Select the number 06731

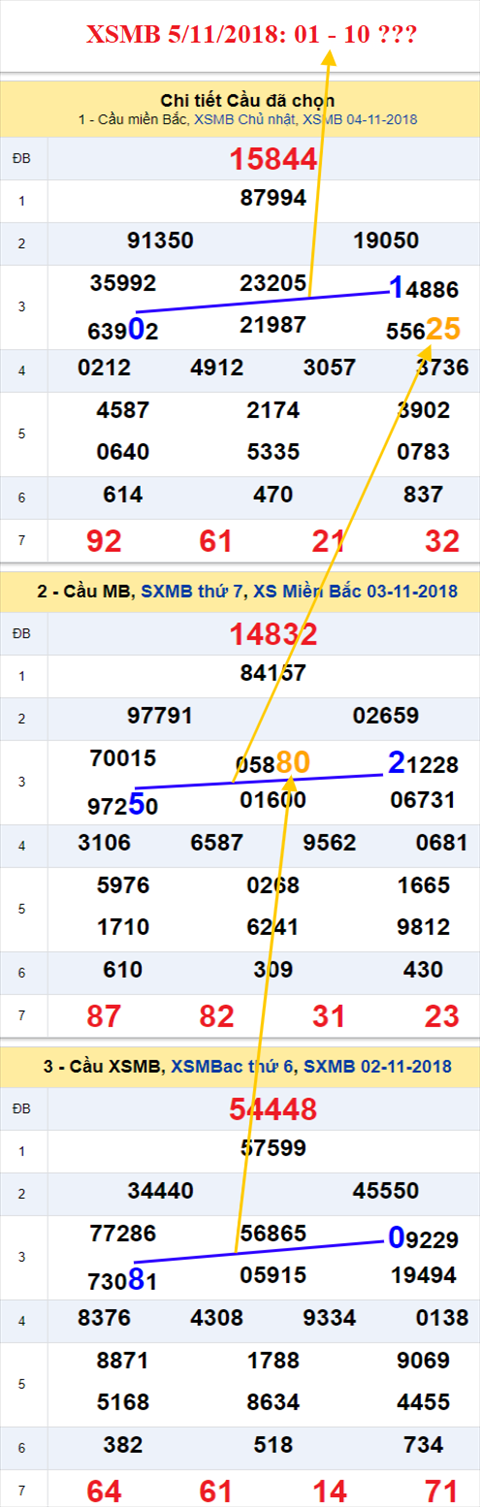pyautogui.click(x=423, y=799)
